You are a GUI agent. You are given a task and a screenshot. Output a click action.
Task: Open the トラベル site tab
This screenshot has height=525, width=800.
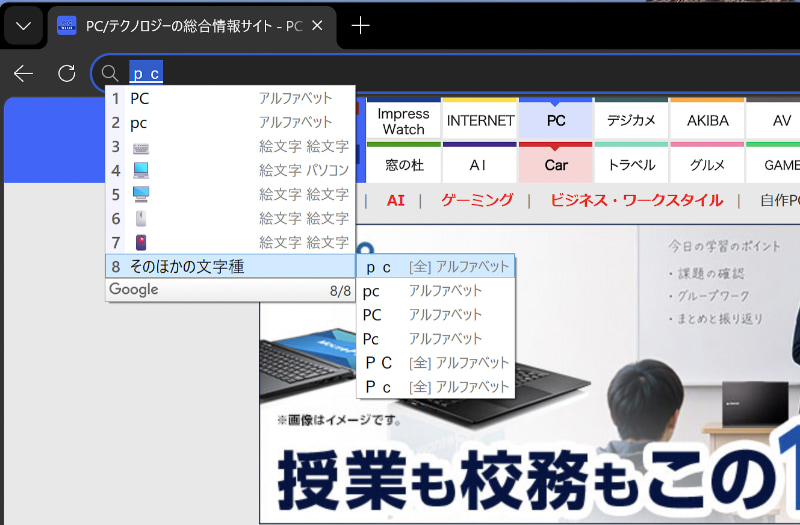631,164
